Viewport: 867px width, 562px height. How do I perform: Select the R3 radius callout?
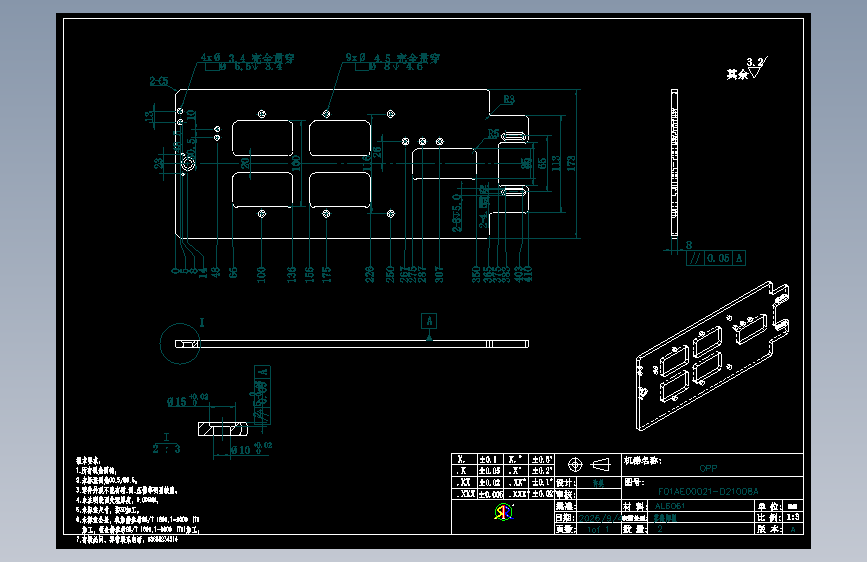pyautogui.click(x=509, y=99)
